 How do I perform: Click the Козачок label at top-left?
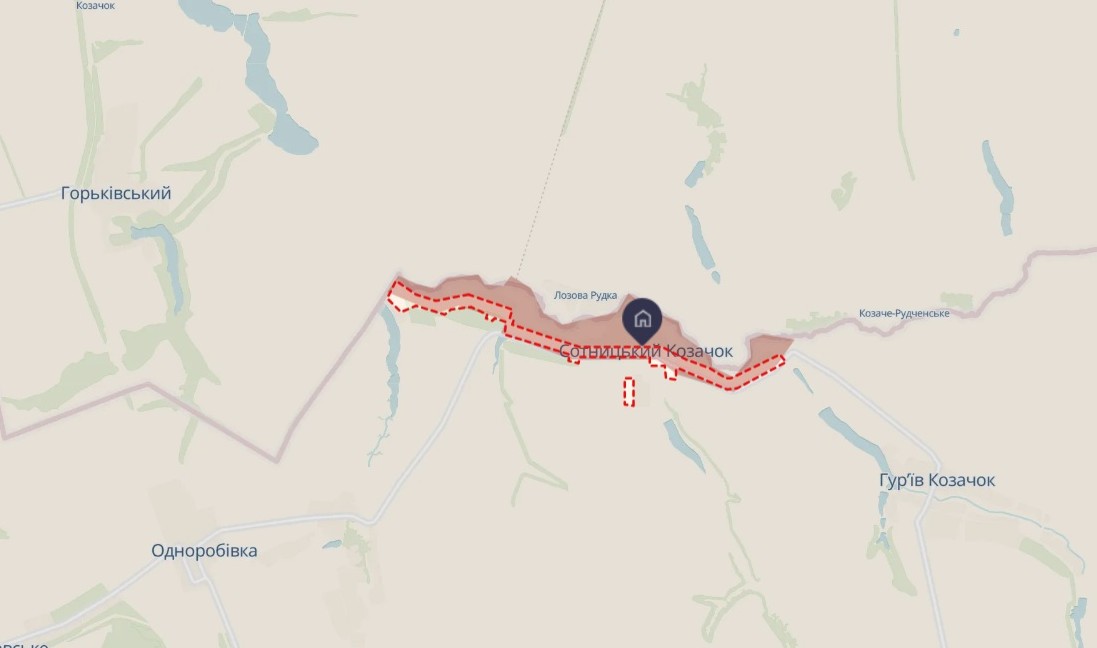coord(95,6)
